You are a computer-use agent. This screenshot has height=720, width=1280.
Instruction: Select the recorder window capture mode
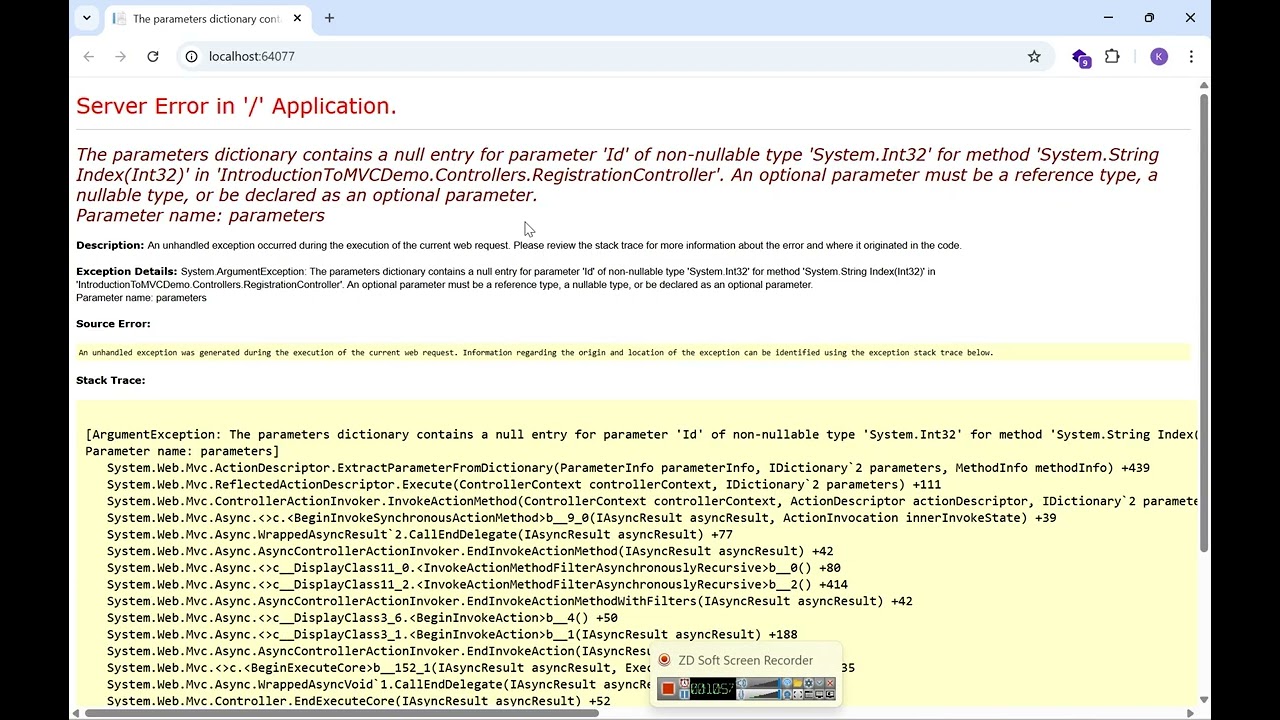point(809,694)
